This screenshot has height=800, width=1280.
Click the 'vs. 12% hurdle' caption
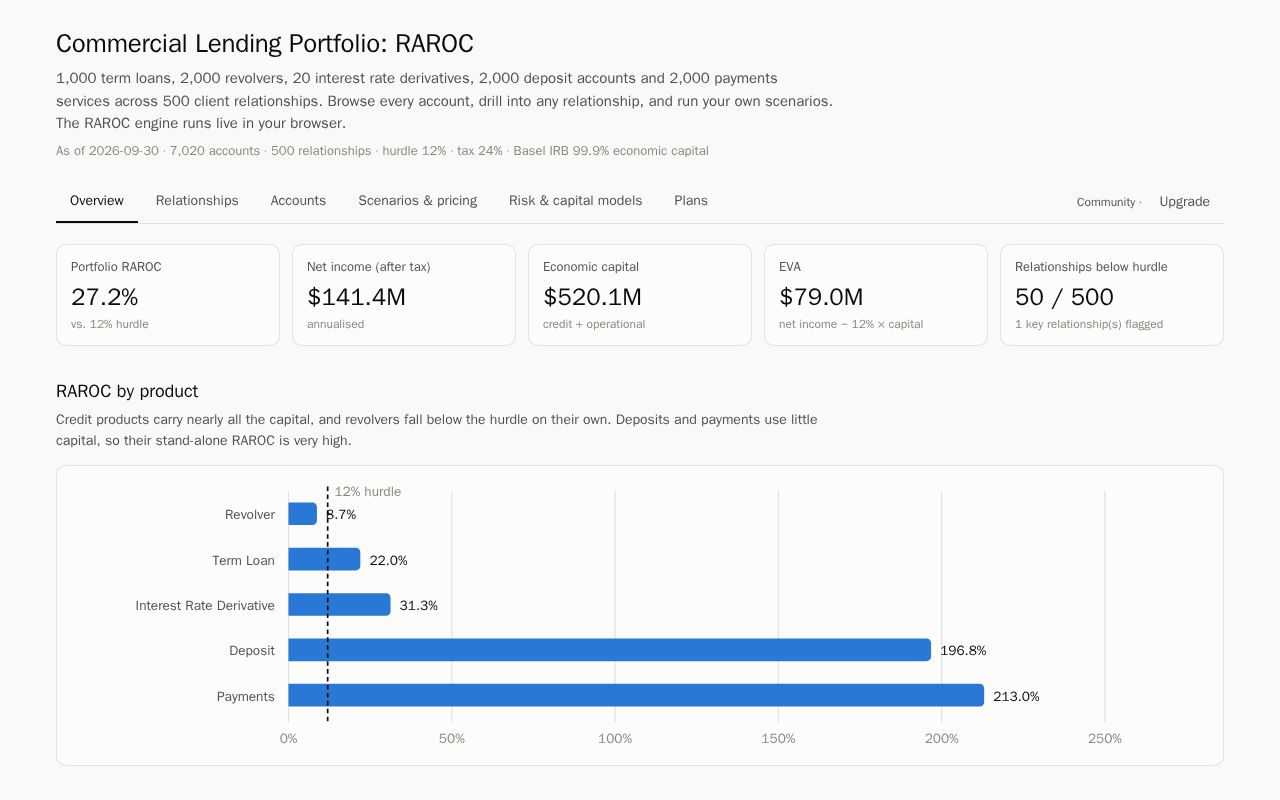pyautogui.click(x=110, y=324)
